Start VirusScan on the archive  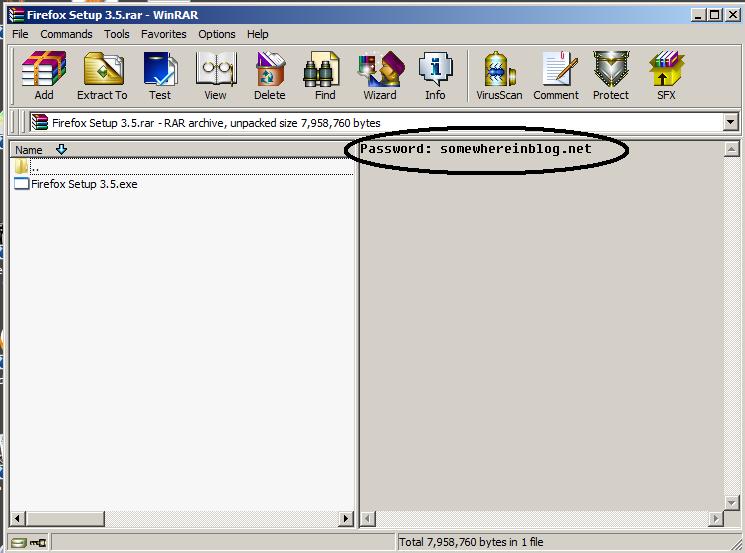click(x=499, y=75)
